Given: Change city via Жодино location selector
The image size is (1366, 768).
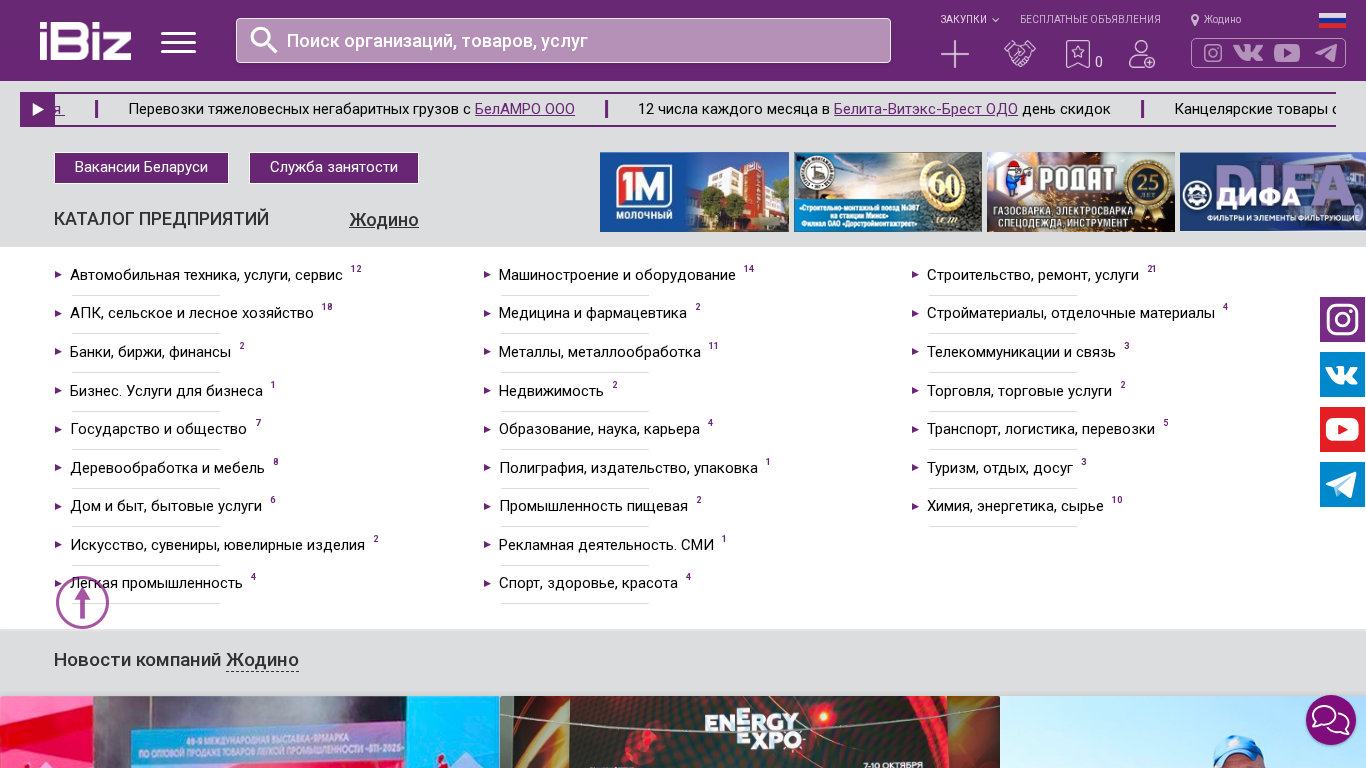Looking at the screenshot, I should pos(1216,20).
